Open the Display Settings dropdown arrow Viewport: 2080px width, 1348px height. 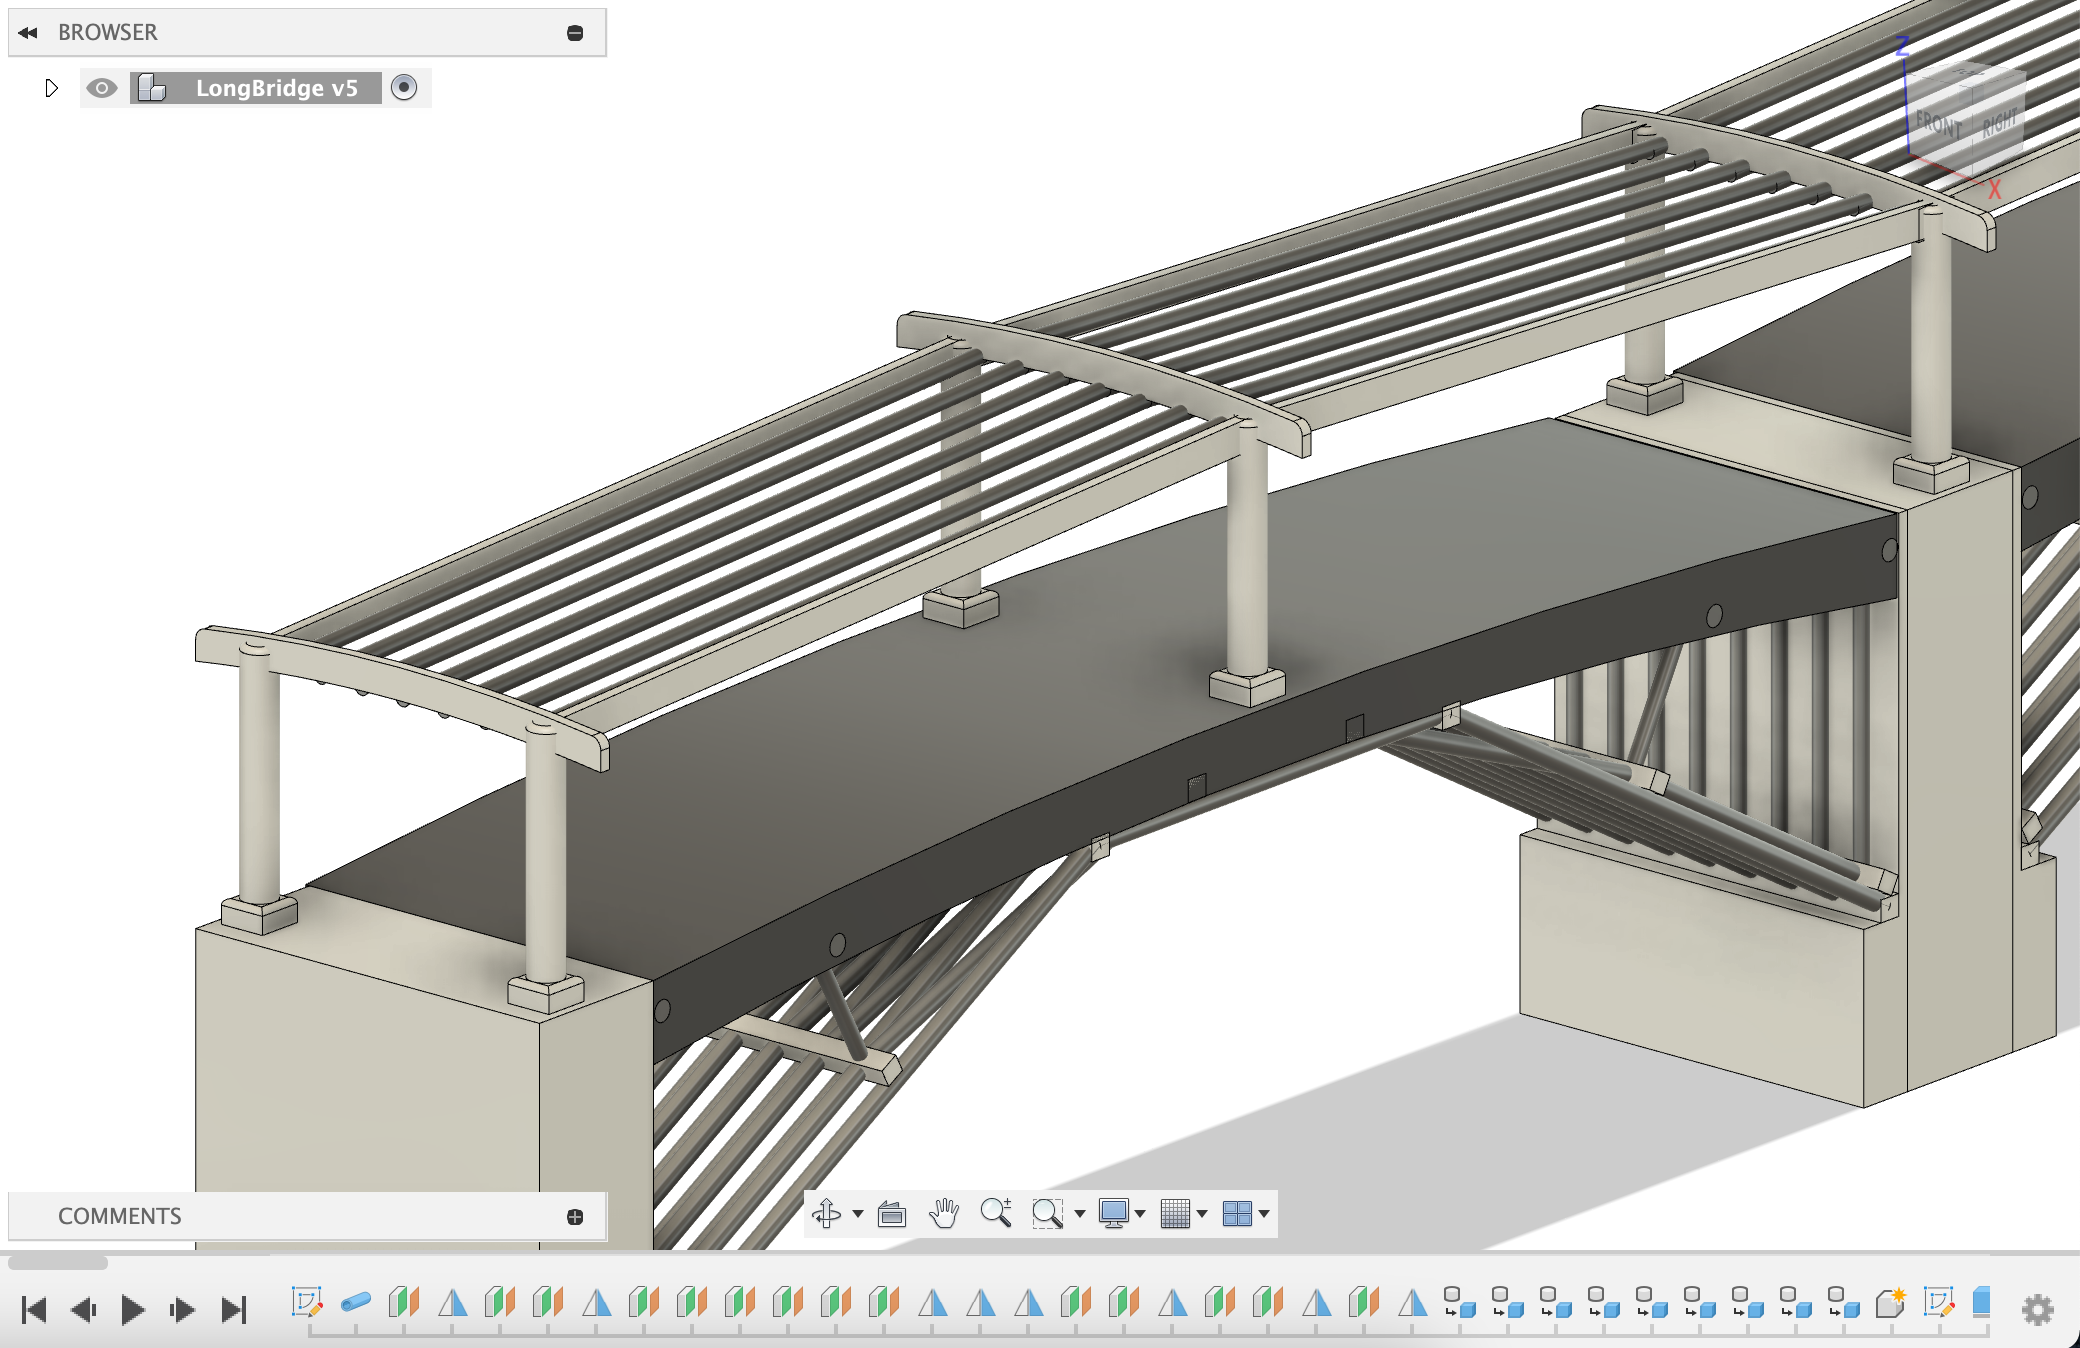tap(1140, 1214)
